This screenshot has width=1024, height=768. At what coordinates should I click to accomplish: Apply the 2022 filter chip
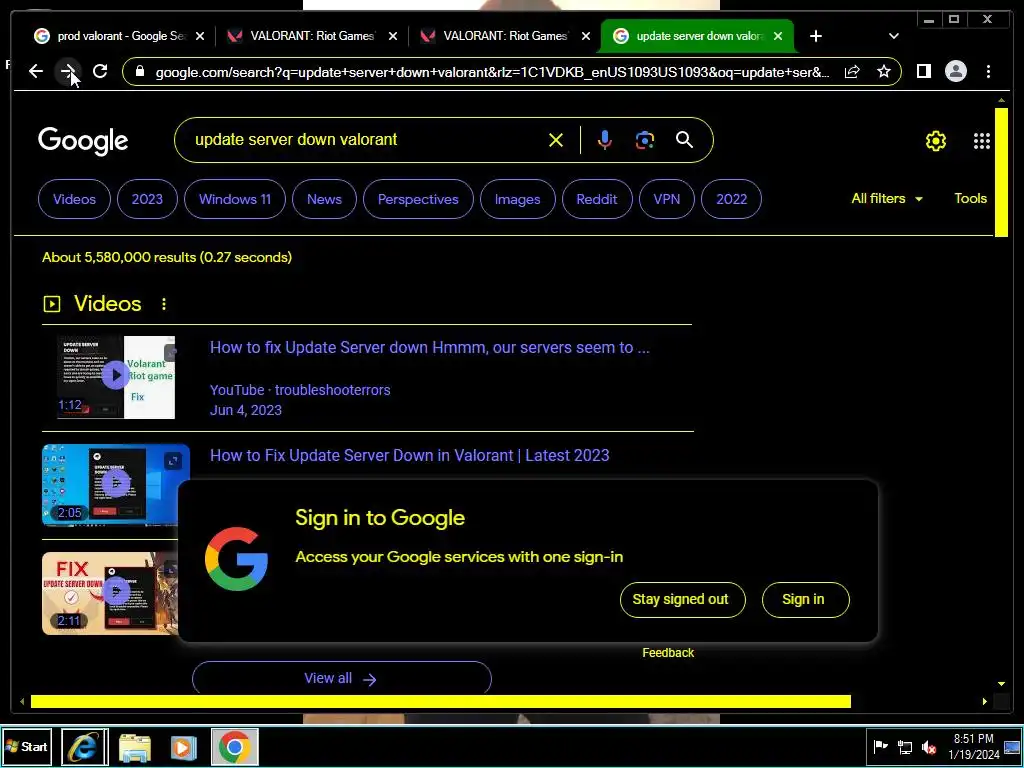[x=731, y=199]
